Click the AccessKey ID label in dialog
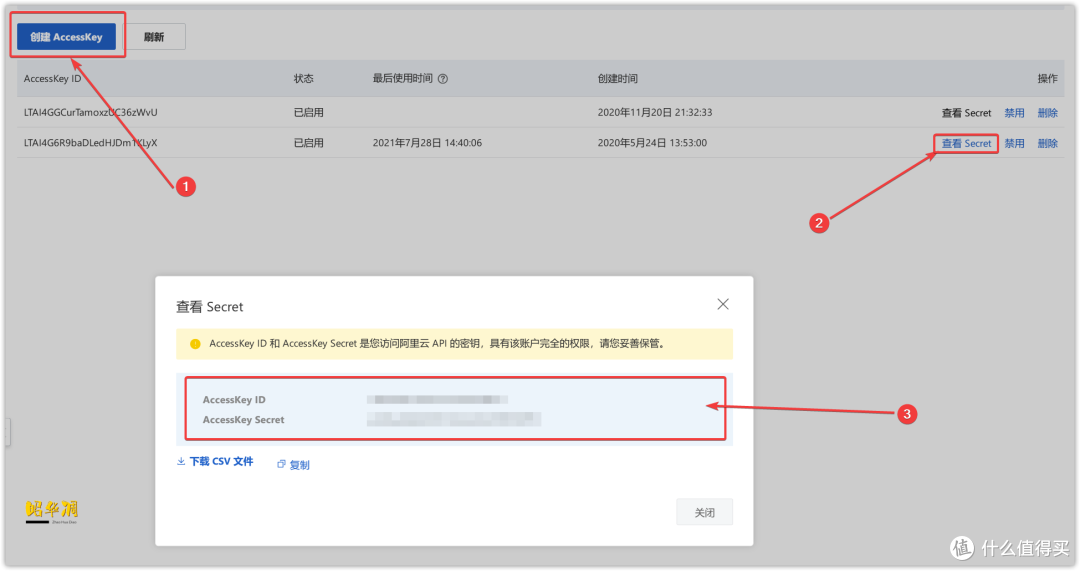 tap(233, 399)
